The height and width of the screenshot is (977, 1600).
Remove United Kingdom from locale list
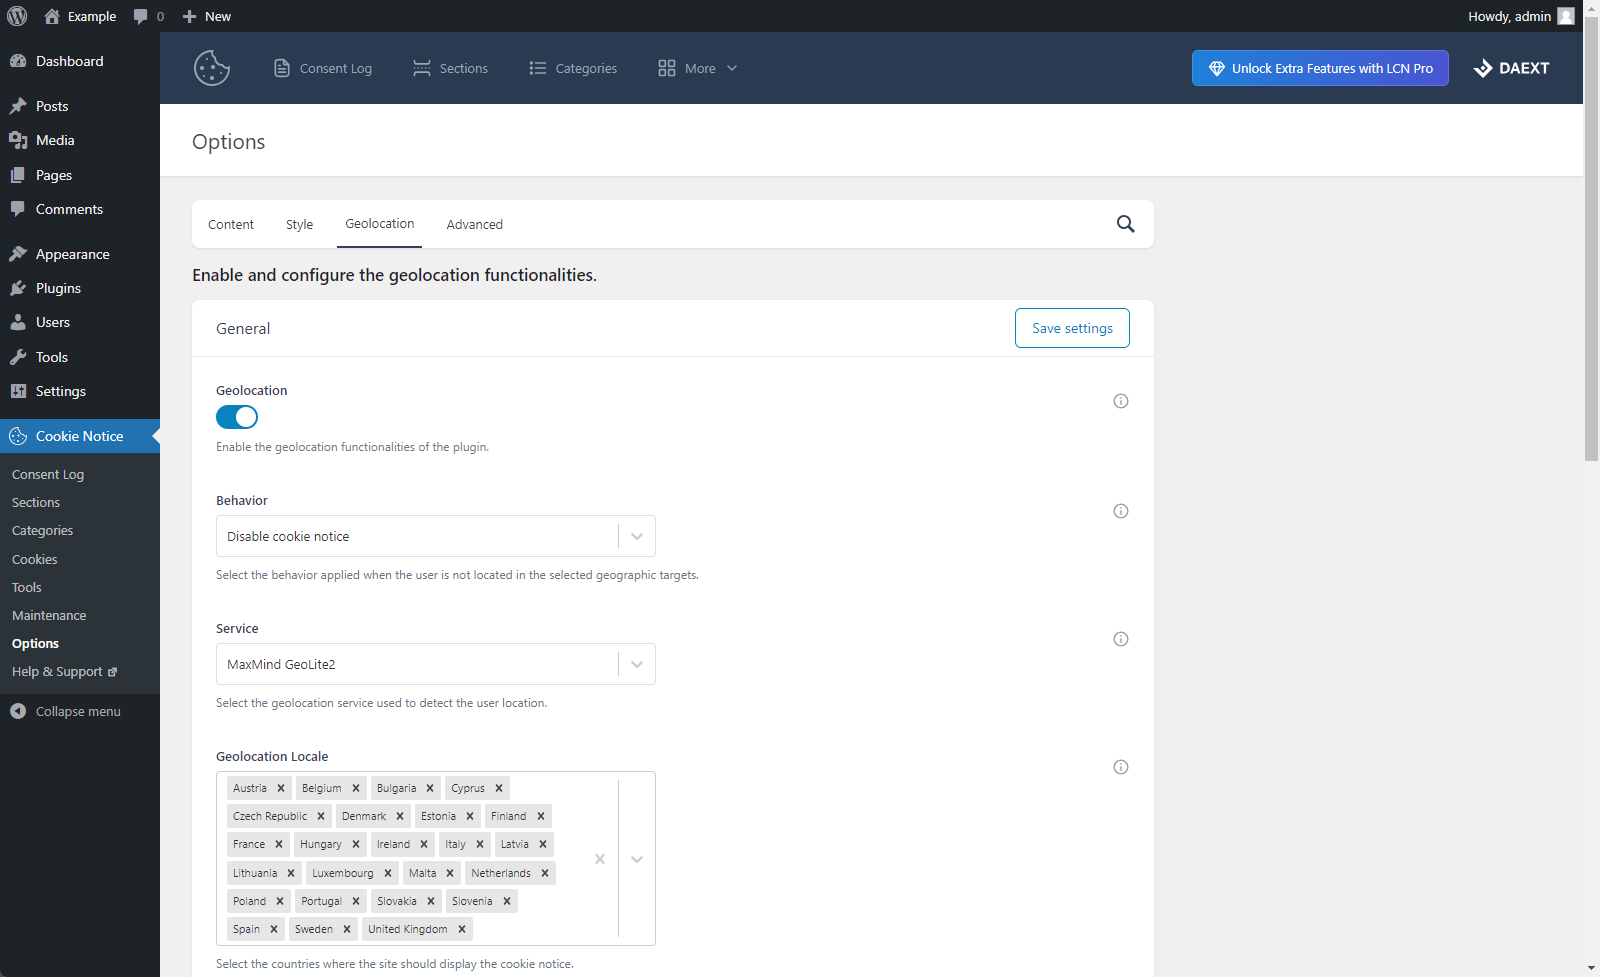462,929
